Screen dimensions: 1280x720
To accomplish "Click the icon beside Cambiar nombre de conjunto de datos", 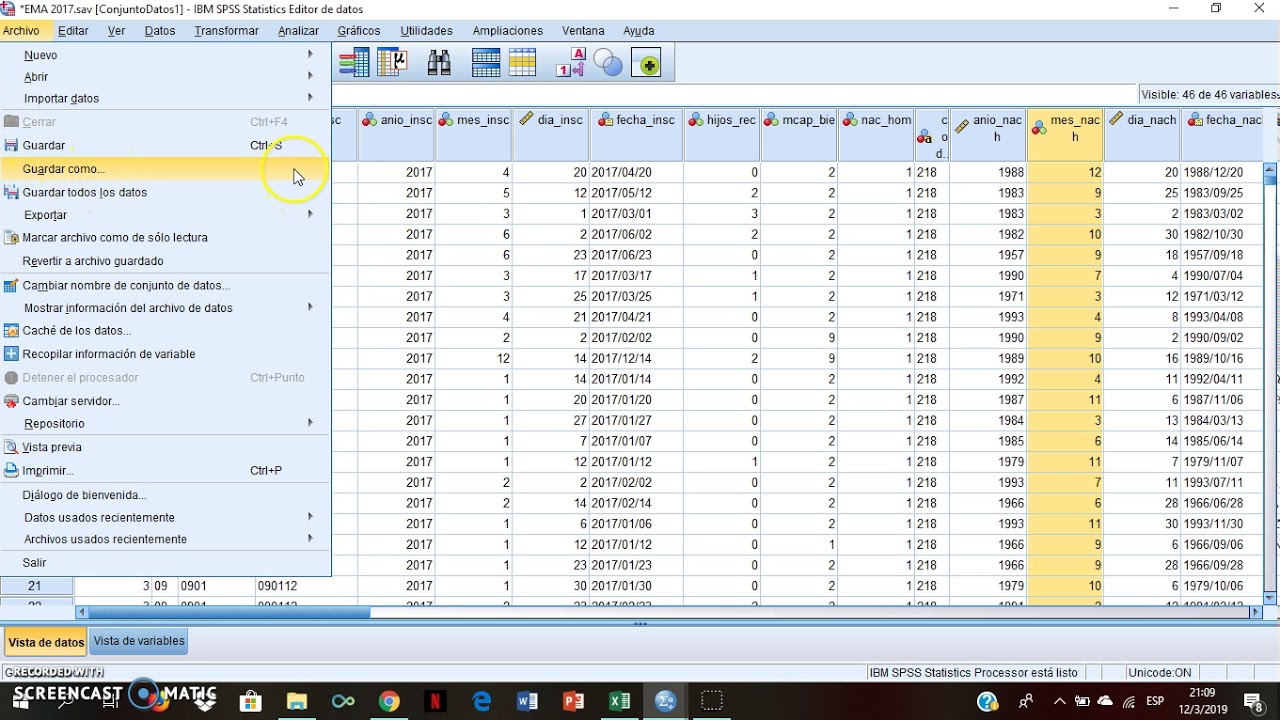I will 12,285.
